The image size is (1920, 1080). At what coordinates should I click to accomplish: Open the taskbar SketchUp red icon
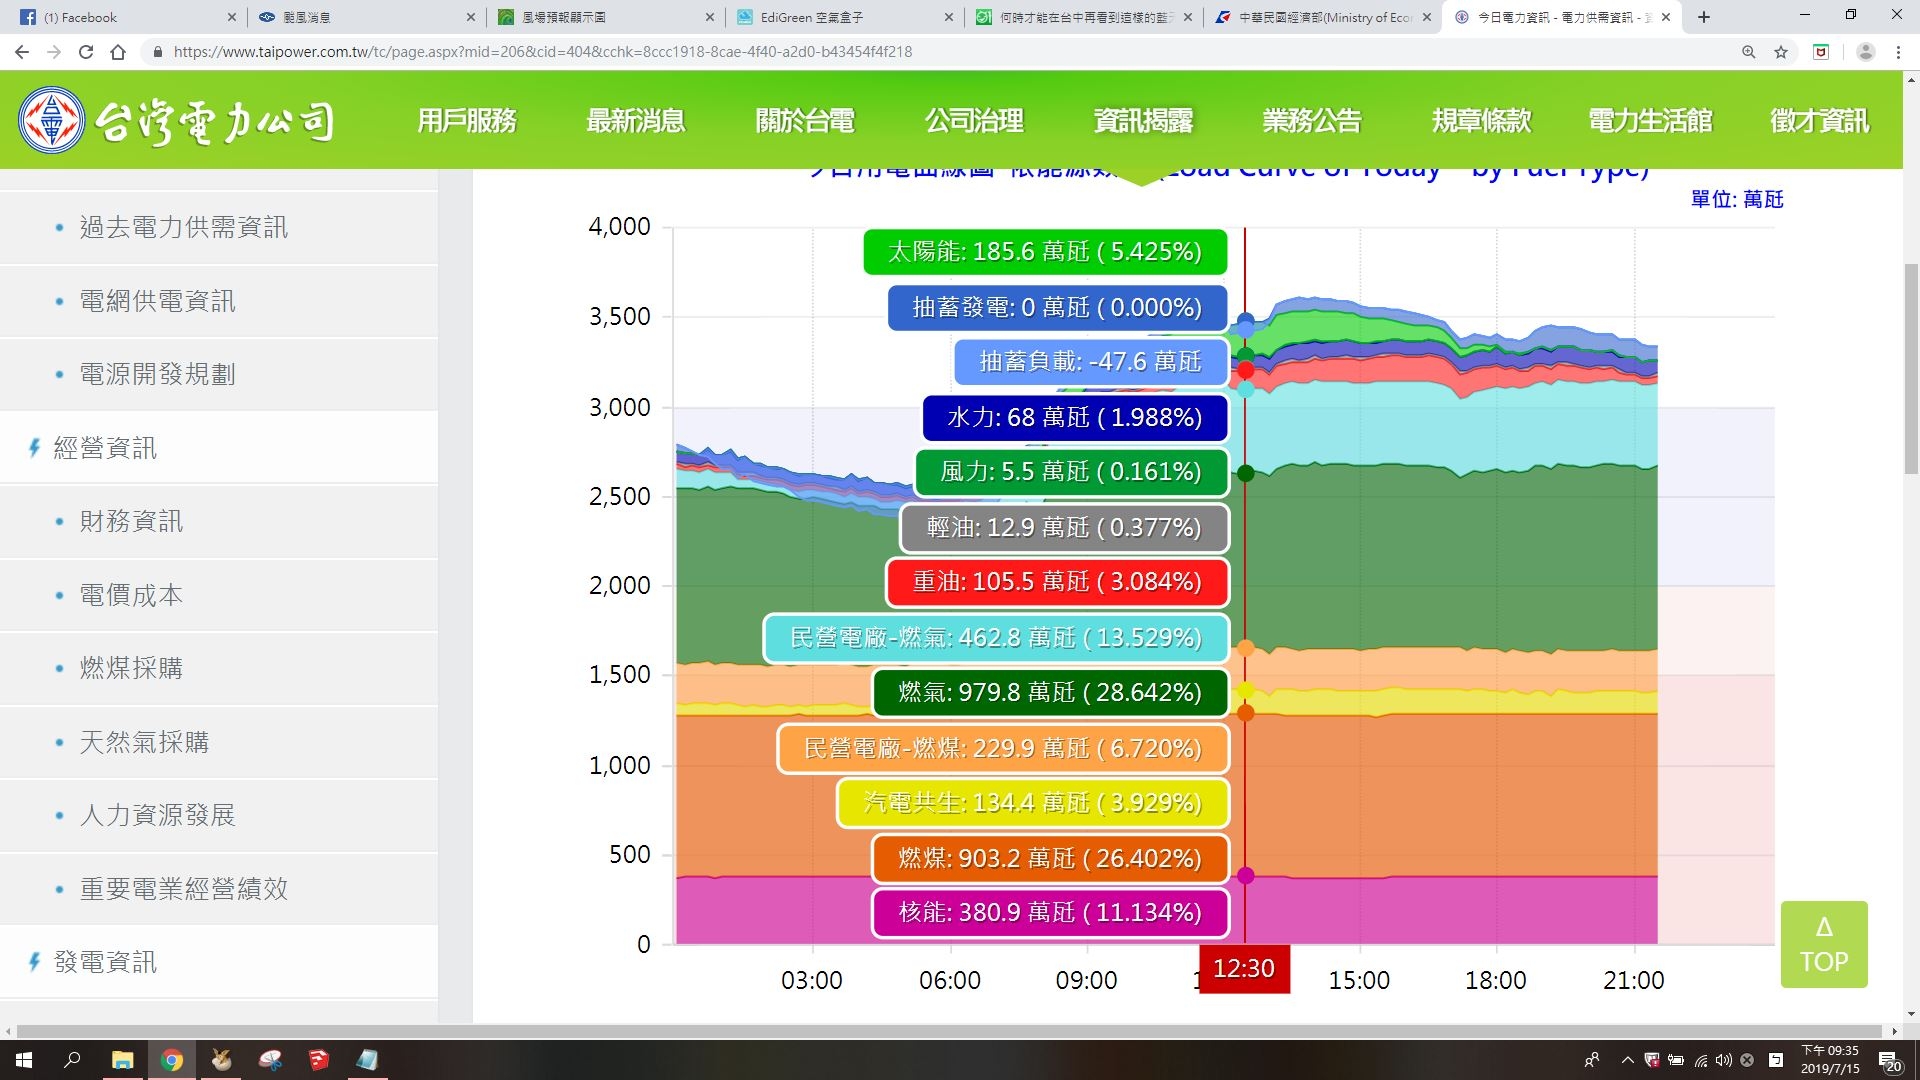coord(319,1060)
